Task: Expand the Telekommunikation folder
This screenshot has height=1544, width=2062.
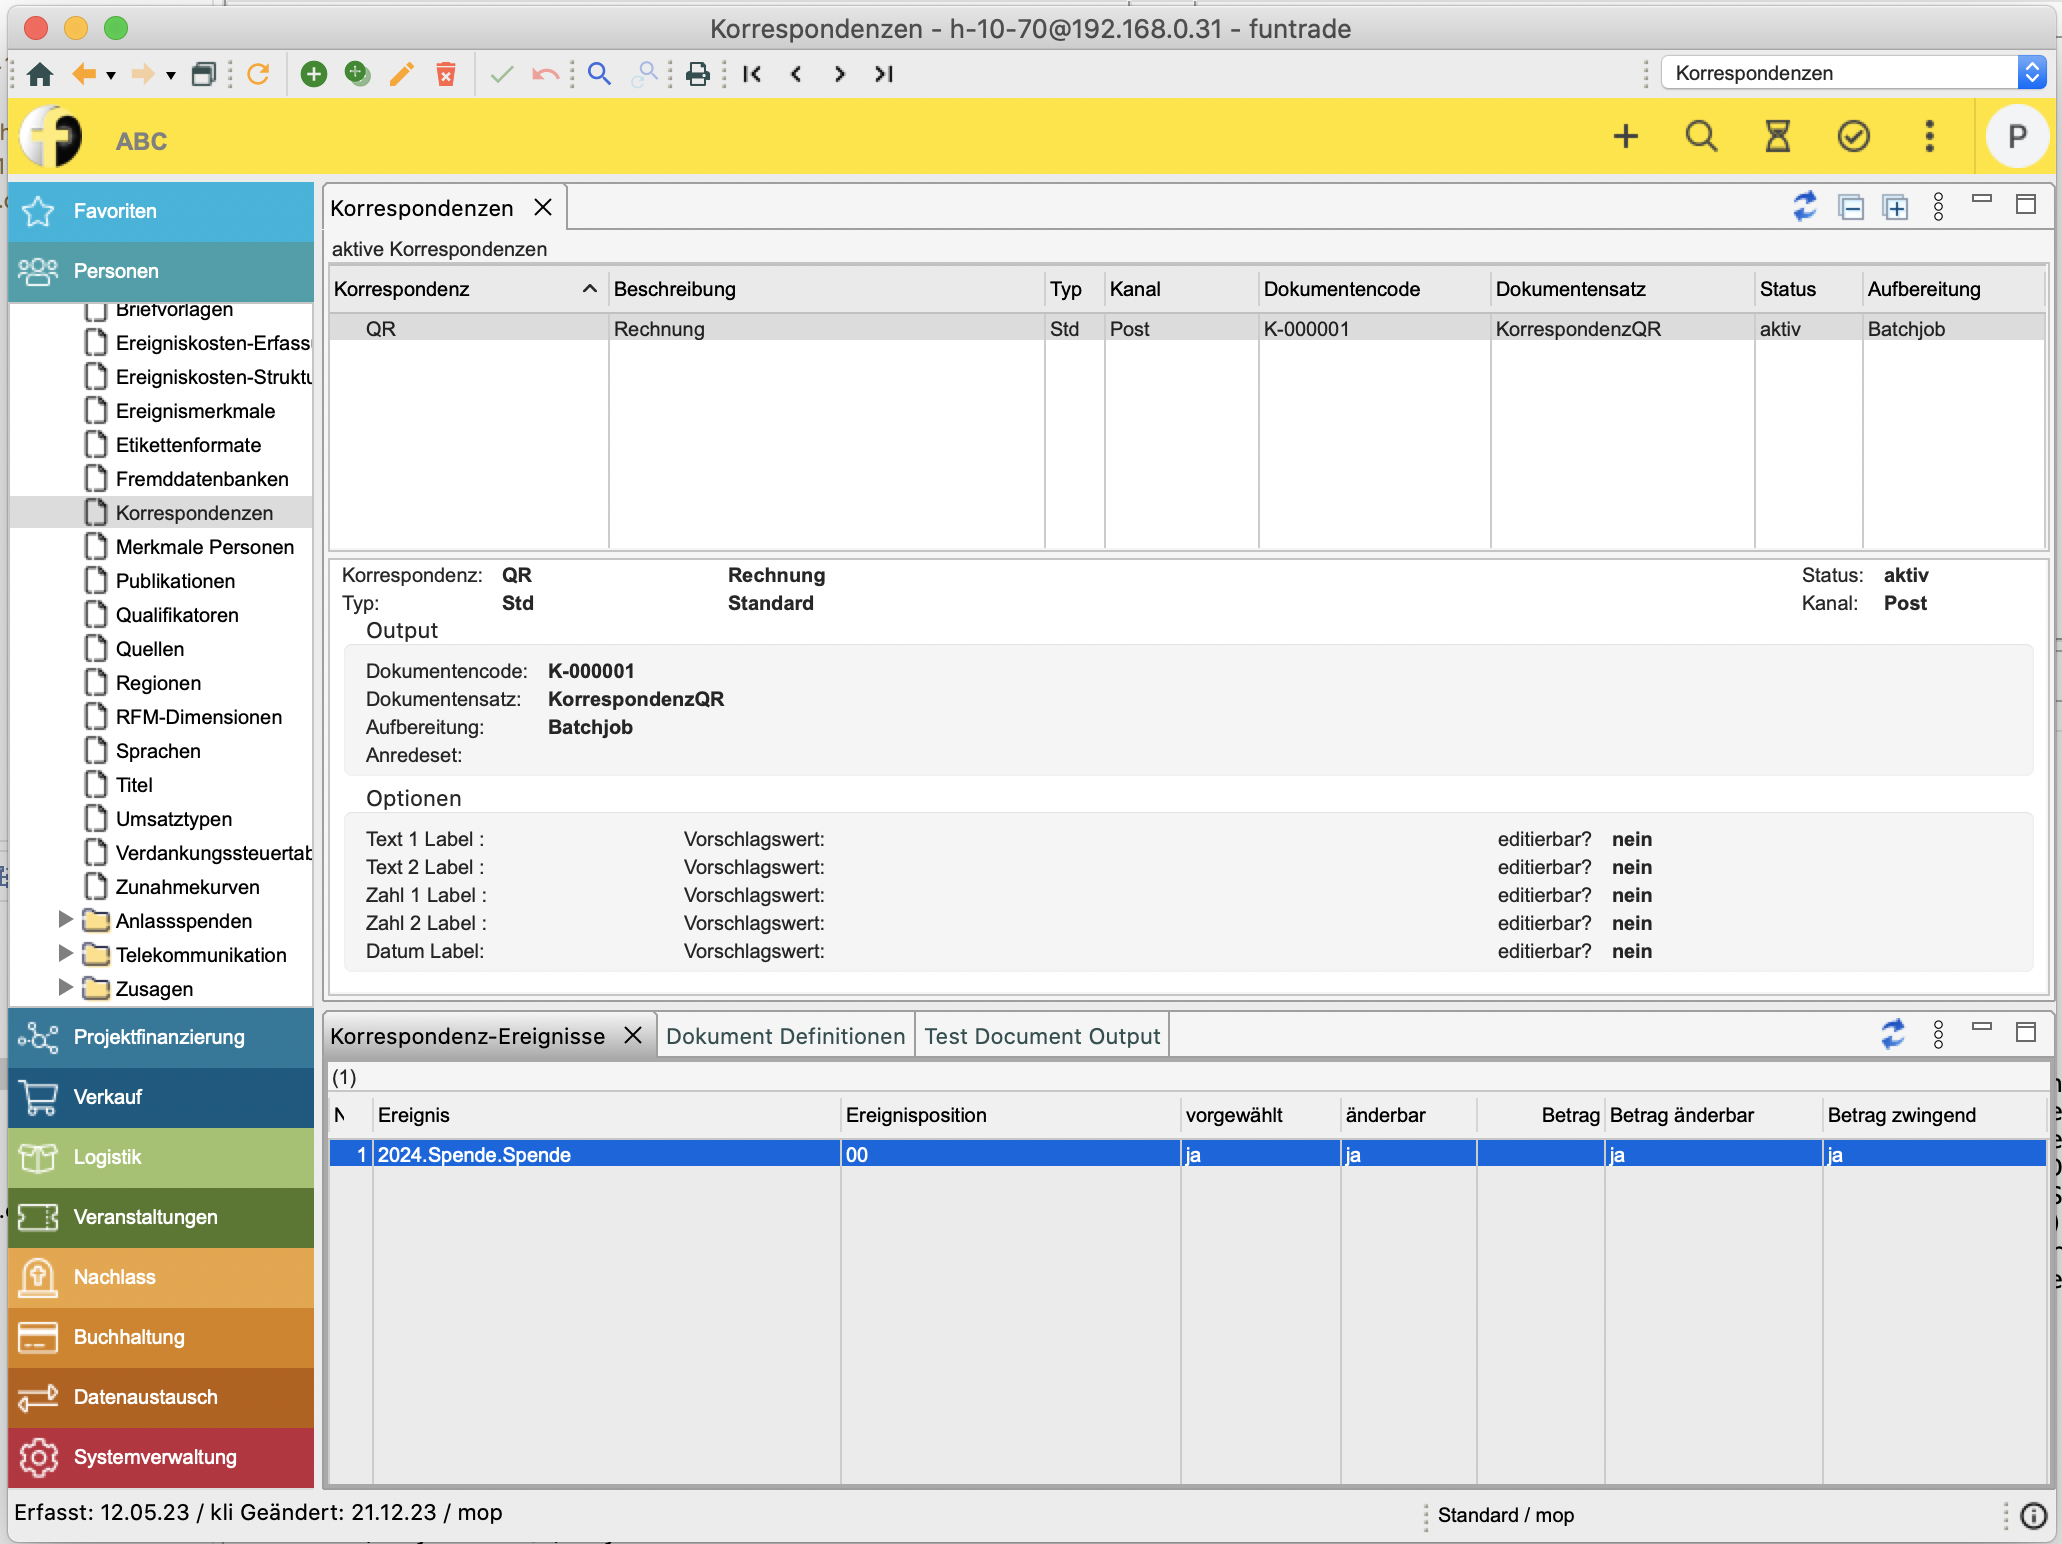Action: pyautogui.click(x=66, y=954)
